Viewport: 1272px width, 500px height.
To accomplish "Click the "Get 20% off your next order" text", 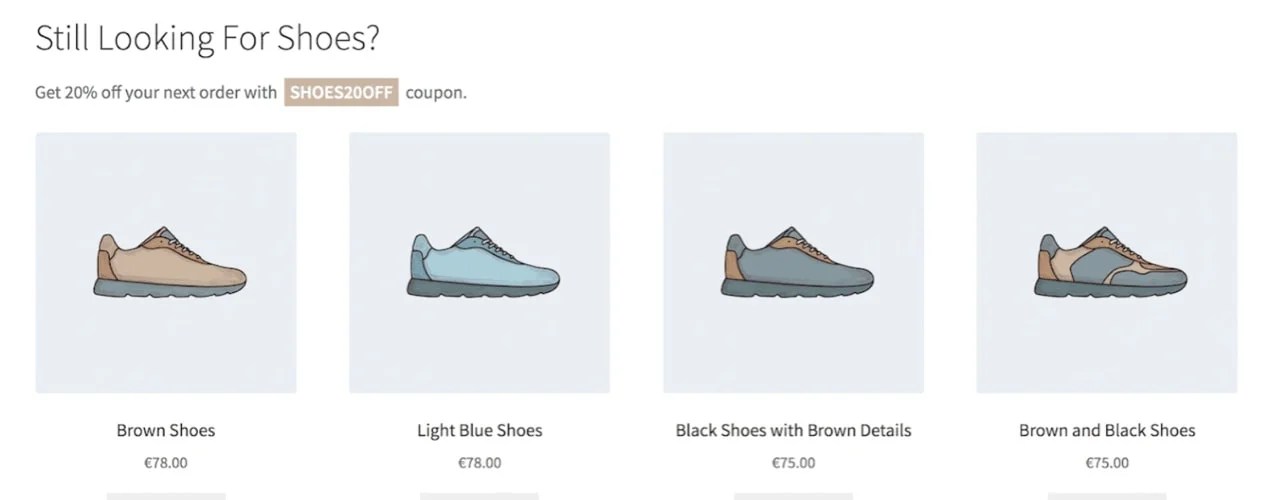I will [156, 93].
